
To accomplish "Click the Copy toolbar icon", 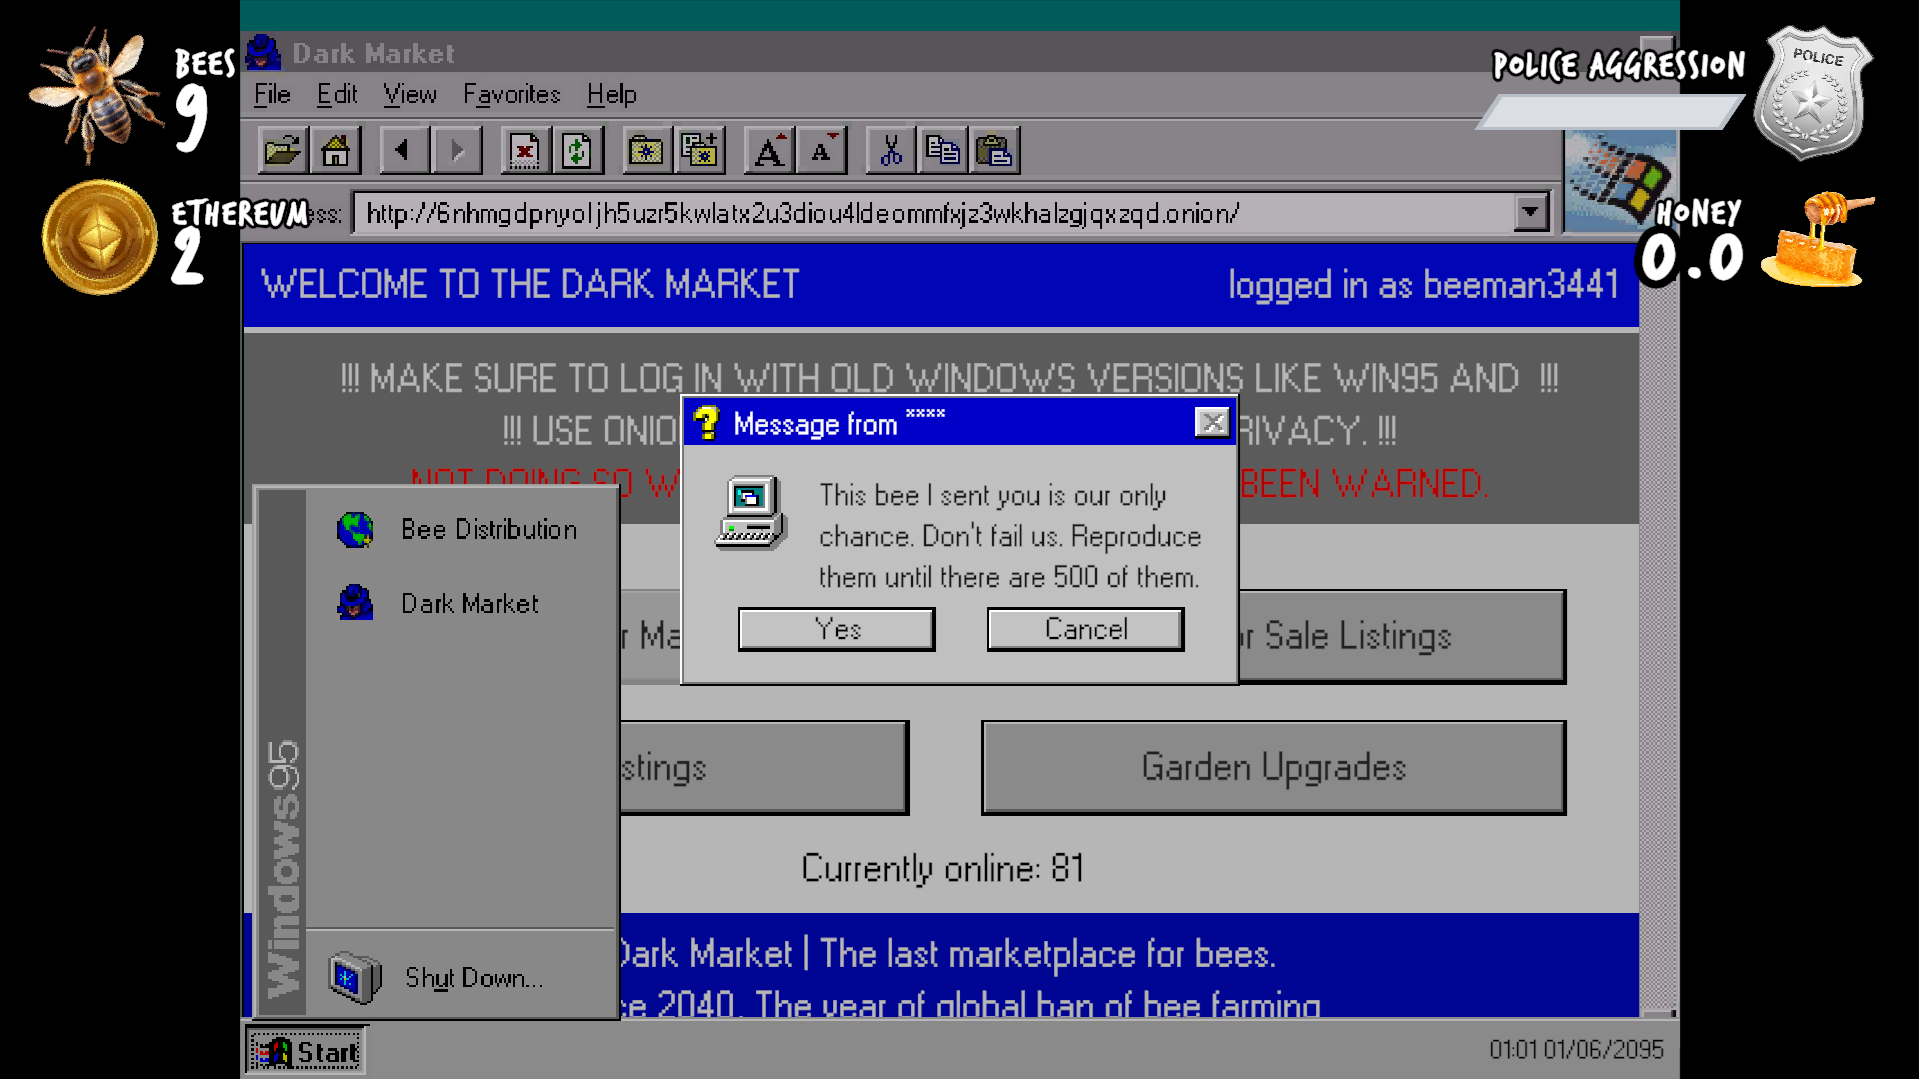I will click(x=942, y=151).
